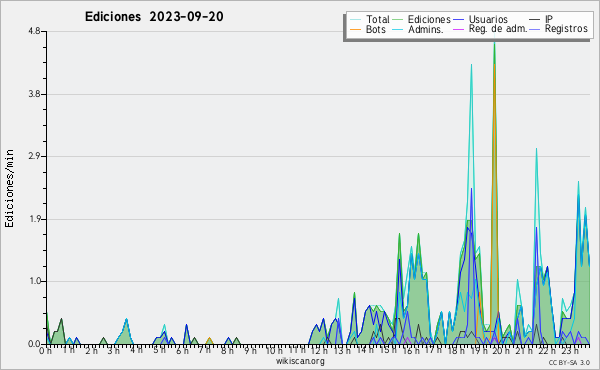Image resolution: width=600 pixels, height=370 pixels.
Task: Click the green line swatch next to Ediciones
Action: pyautogui.click(x=398, y=19)
